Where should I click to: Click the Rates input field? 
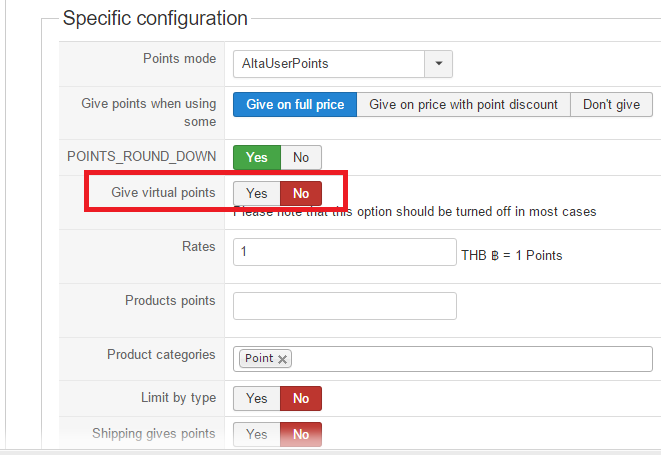[x=344, y=252]
